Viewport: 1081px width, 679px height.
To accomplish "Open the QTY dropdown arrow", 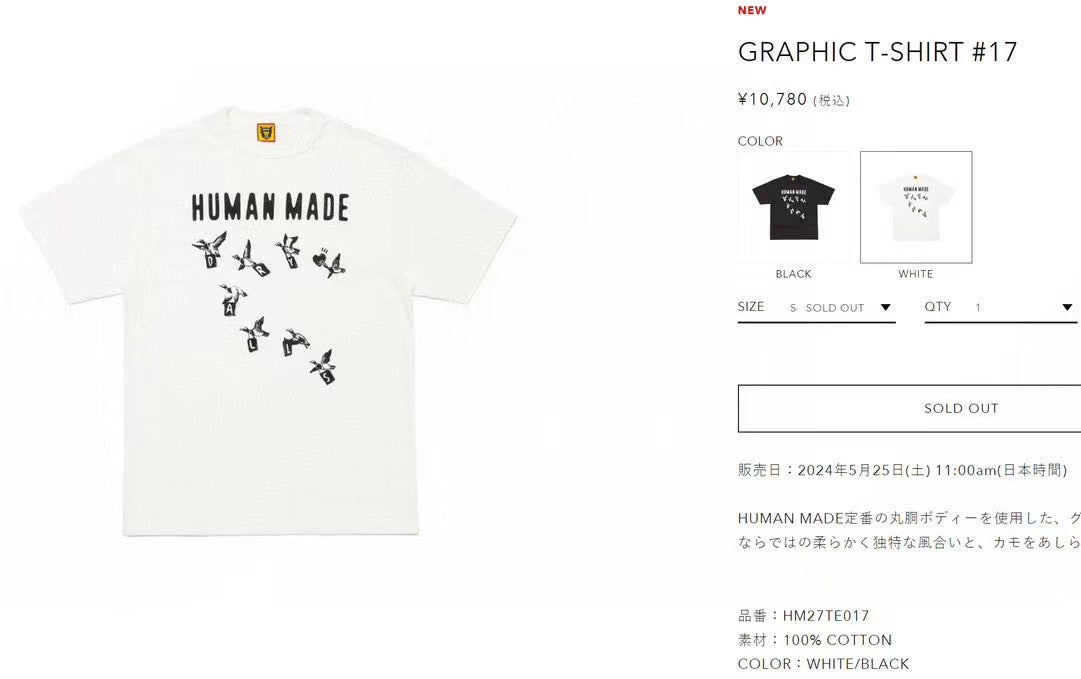I will 1067,307.
